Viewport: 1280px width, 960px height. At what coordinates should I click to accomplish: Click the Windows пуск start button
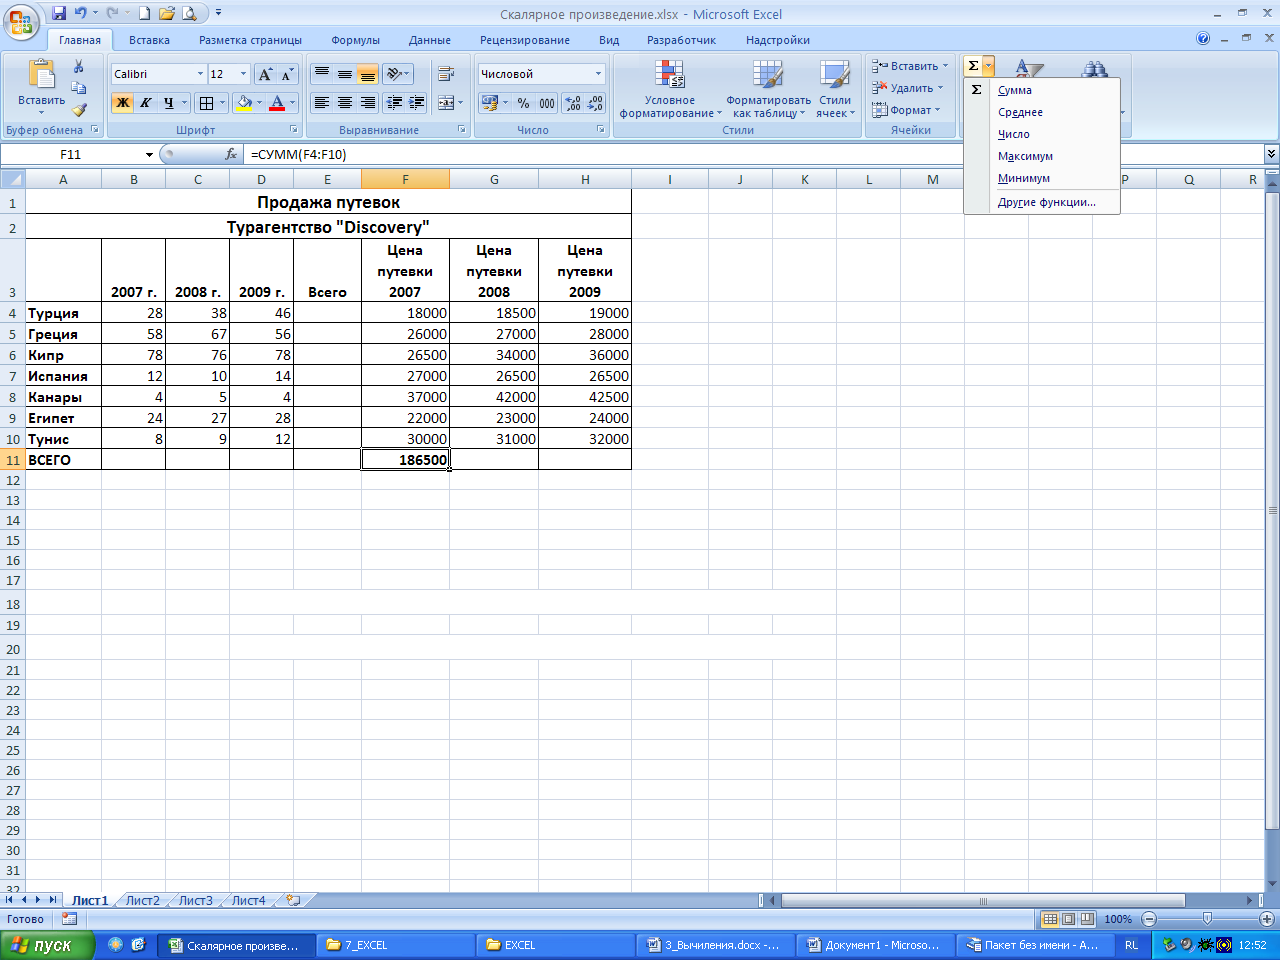click(x=47, y=945)
